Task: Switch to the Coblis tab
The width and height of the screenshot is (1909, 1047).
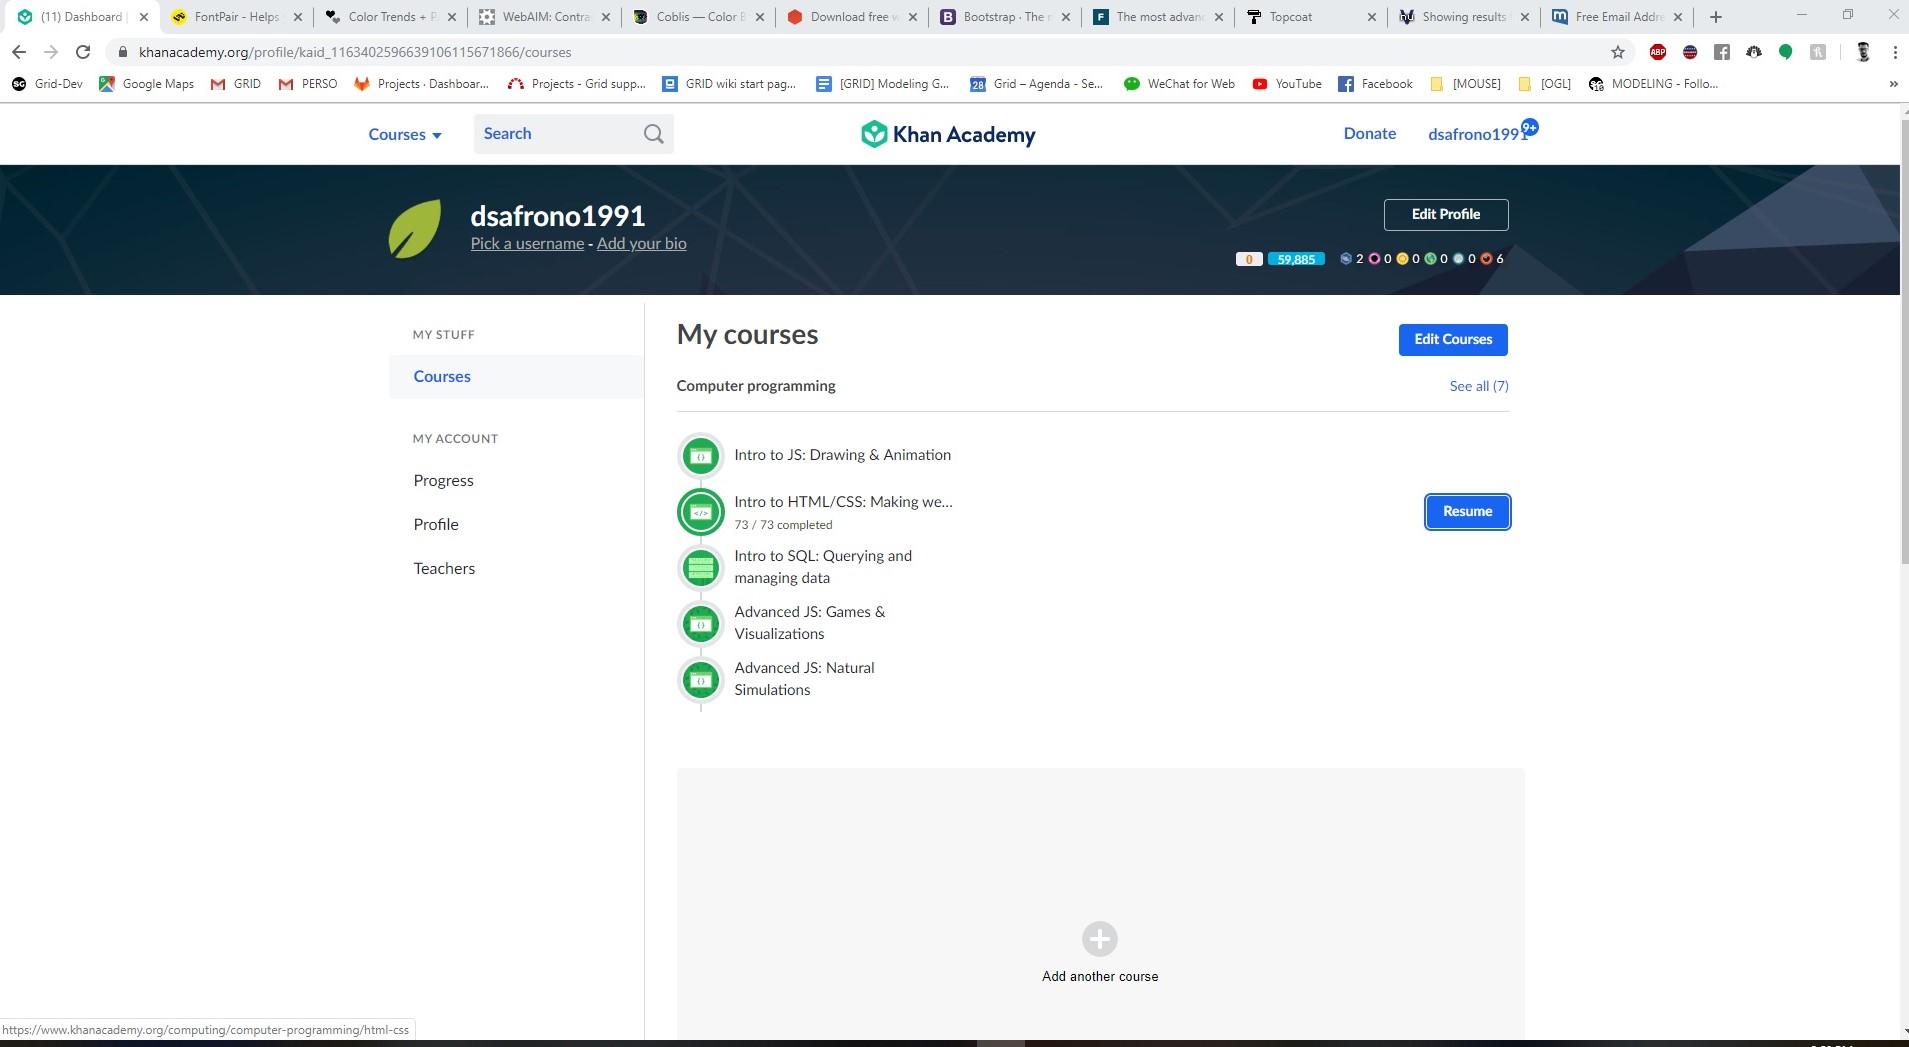Action: point(698,17)
